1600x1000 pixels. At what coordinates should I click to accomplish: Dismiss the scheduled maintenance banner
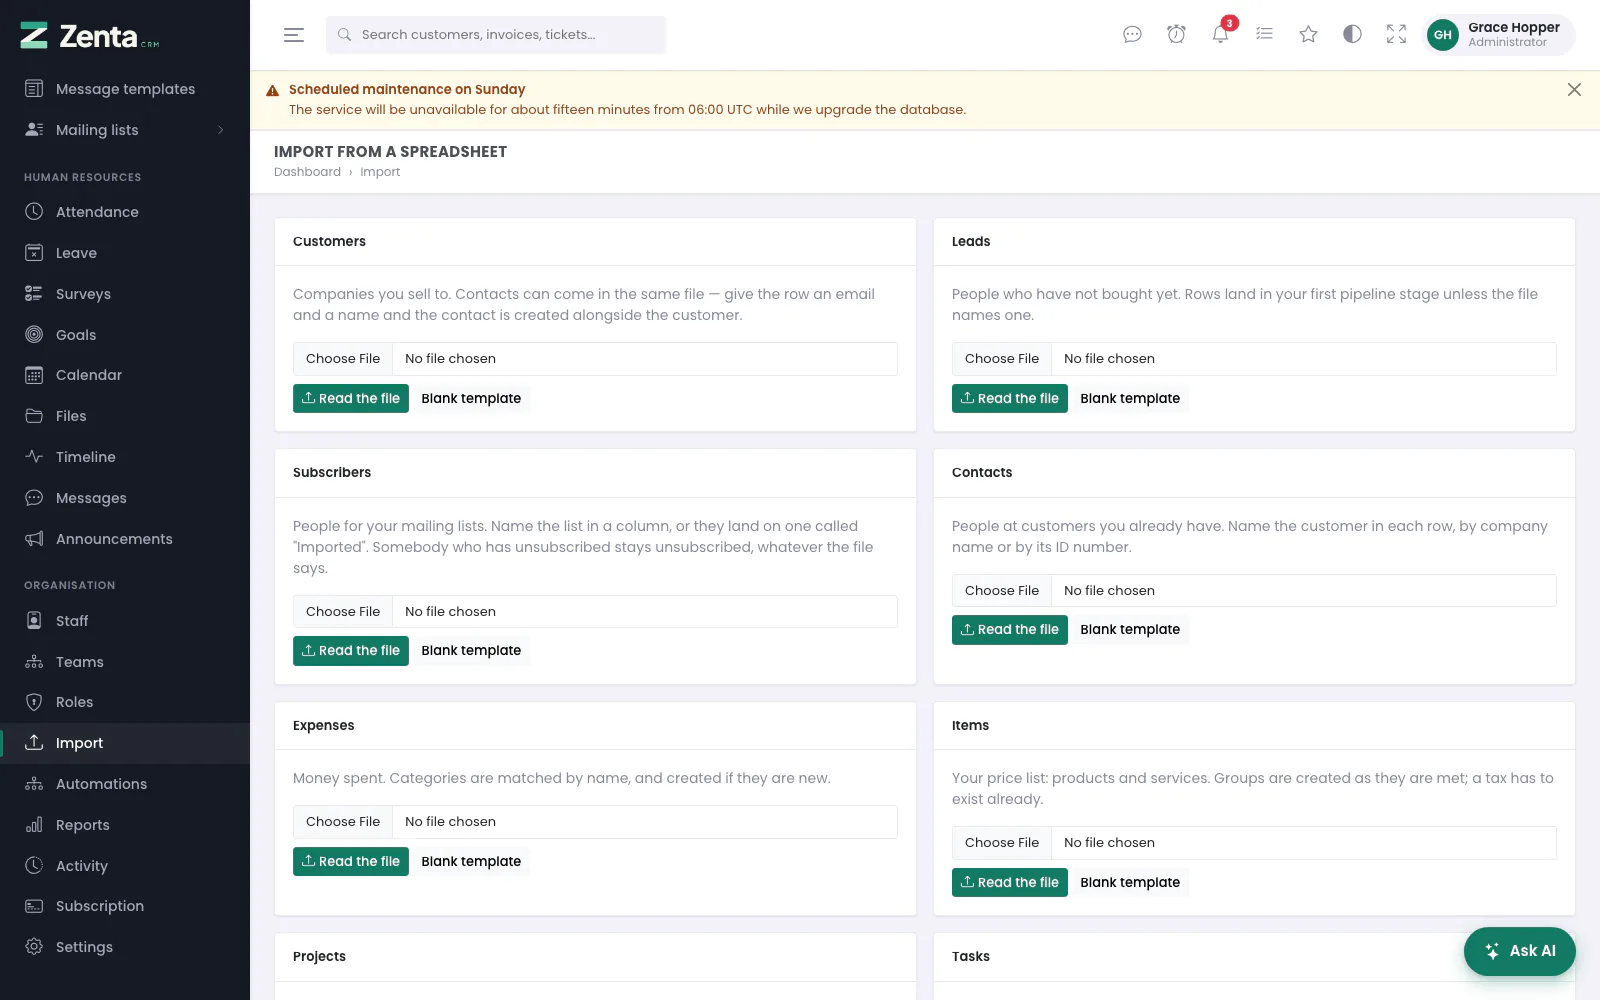1574,90
